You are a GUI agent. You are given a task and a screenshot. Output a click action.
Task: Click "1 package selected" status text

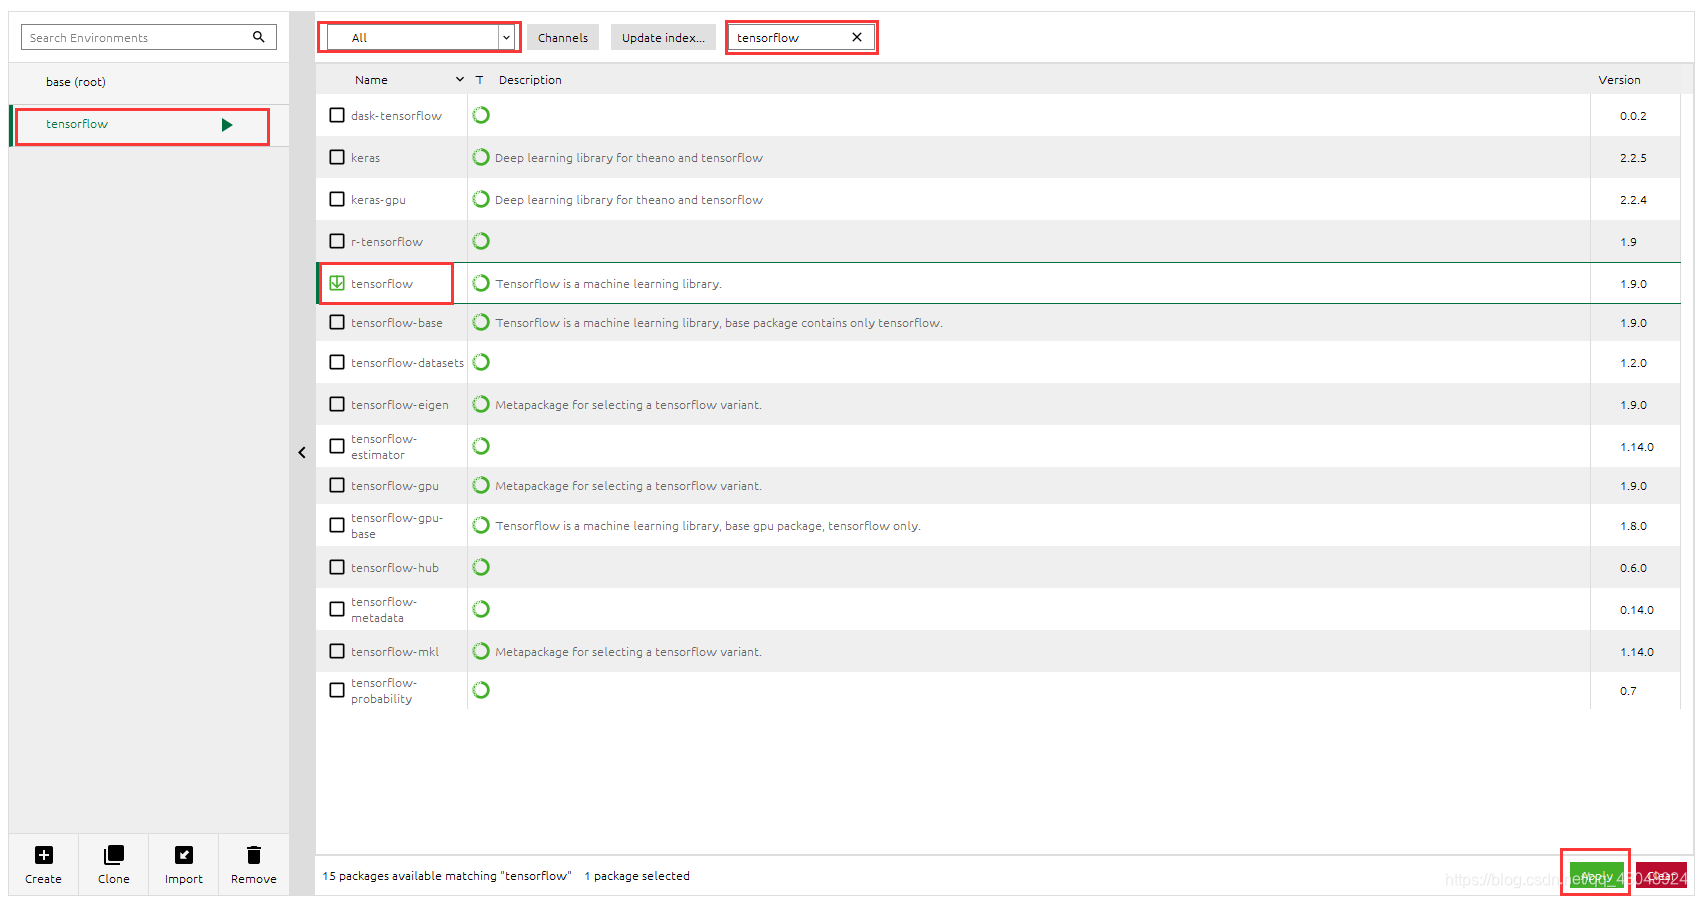[637, 876]
